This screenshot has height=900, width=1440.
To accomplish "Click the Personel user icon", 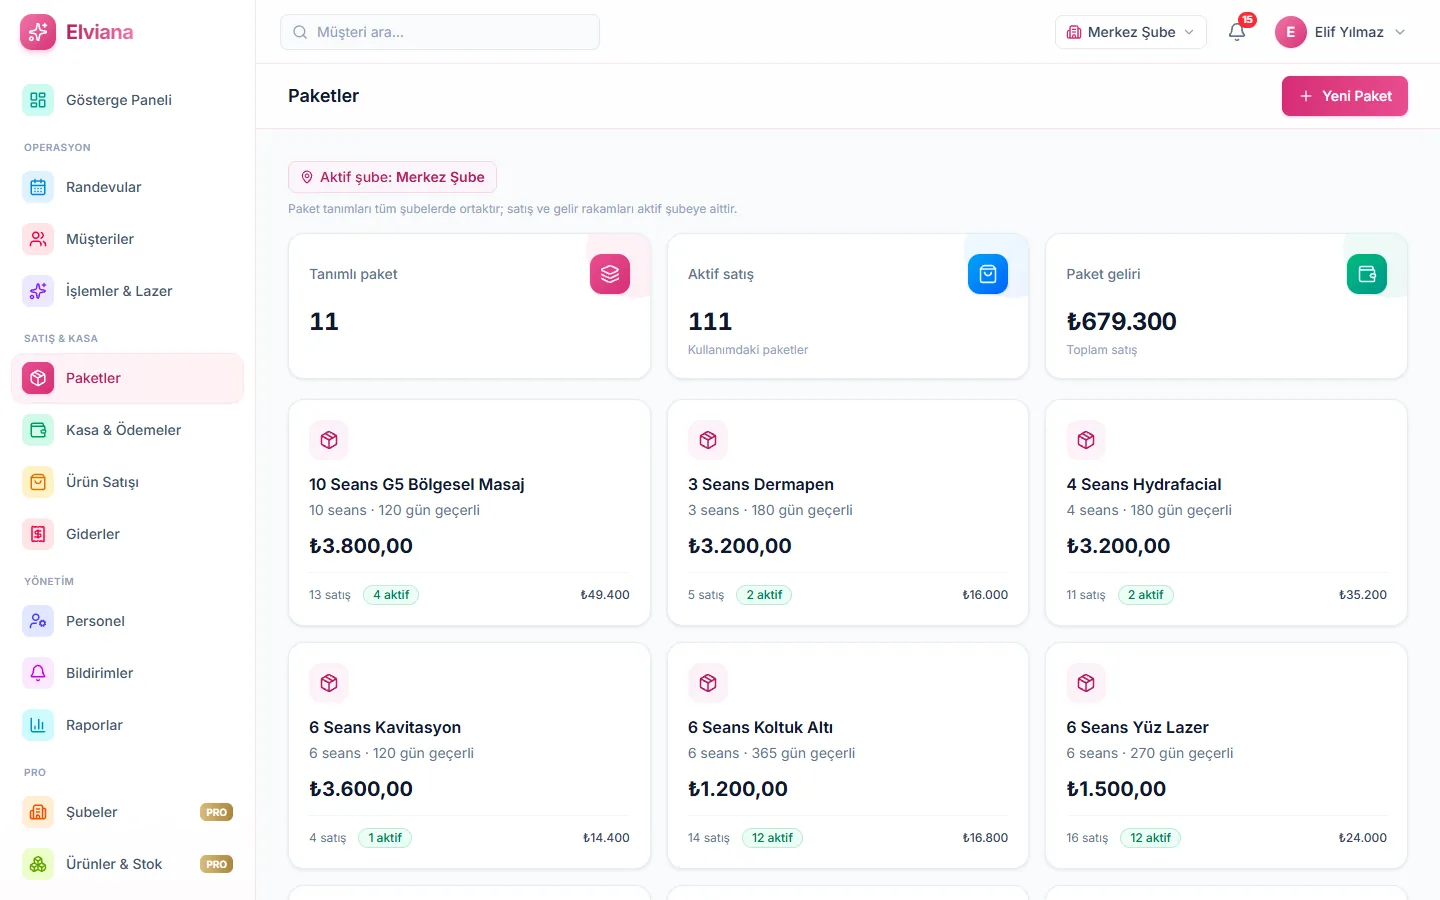I will [38, 621].
